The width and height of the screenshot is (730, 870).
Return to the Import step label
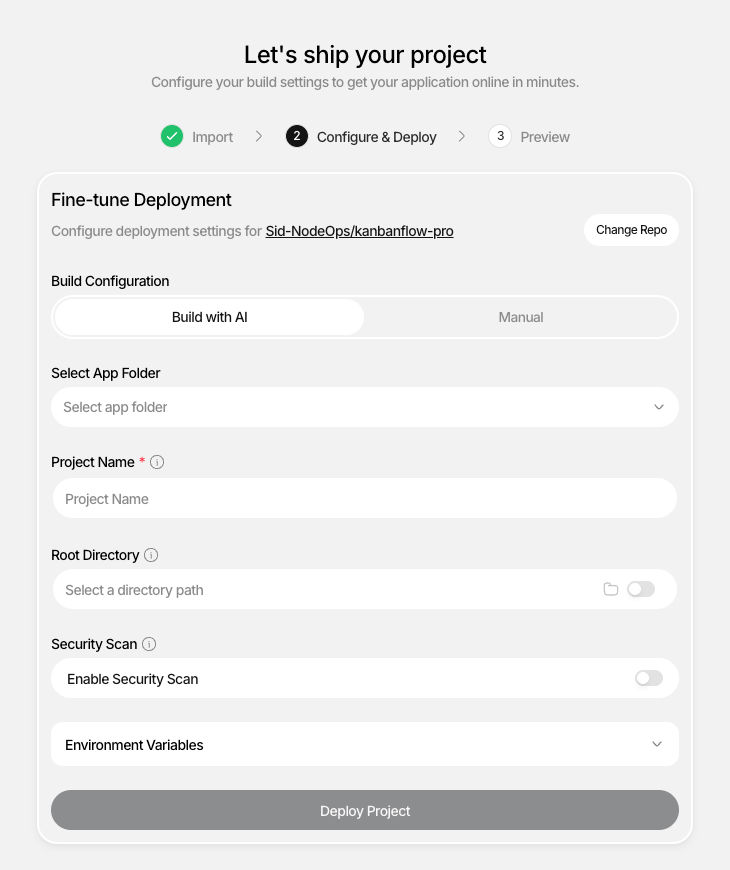click(212, 137)
